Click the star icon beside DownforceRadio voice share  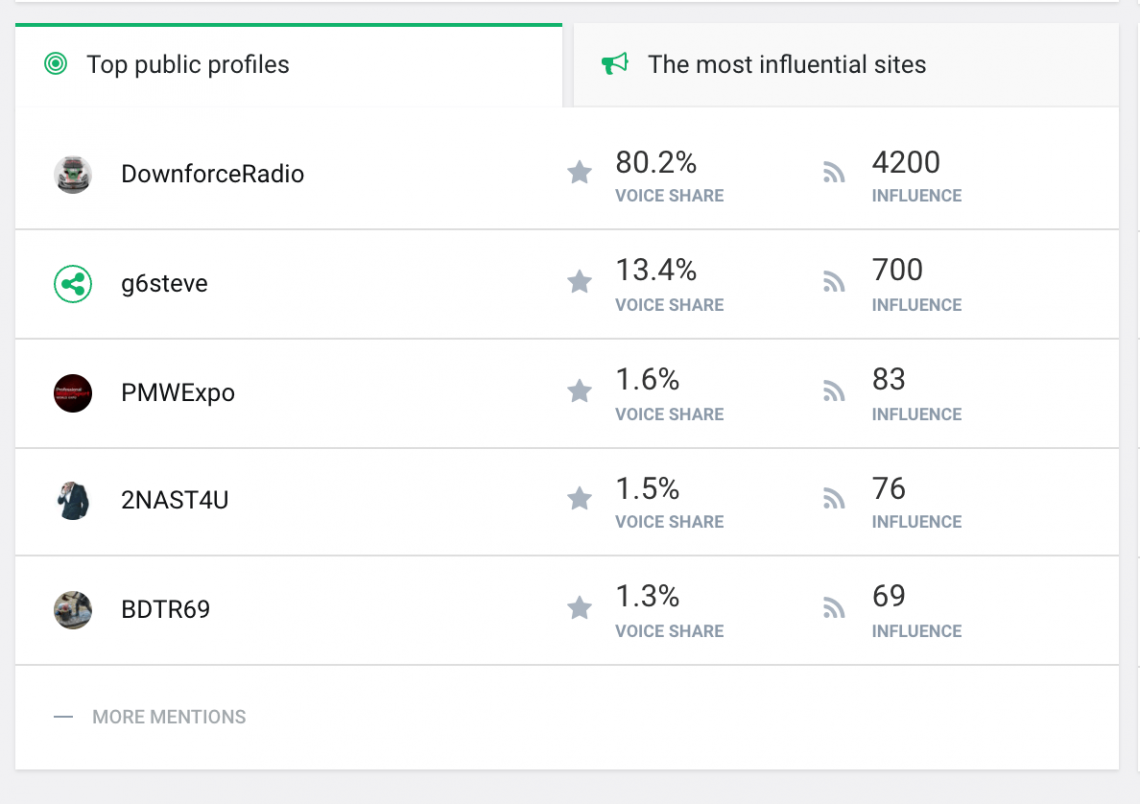[580, 173]
